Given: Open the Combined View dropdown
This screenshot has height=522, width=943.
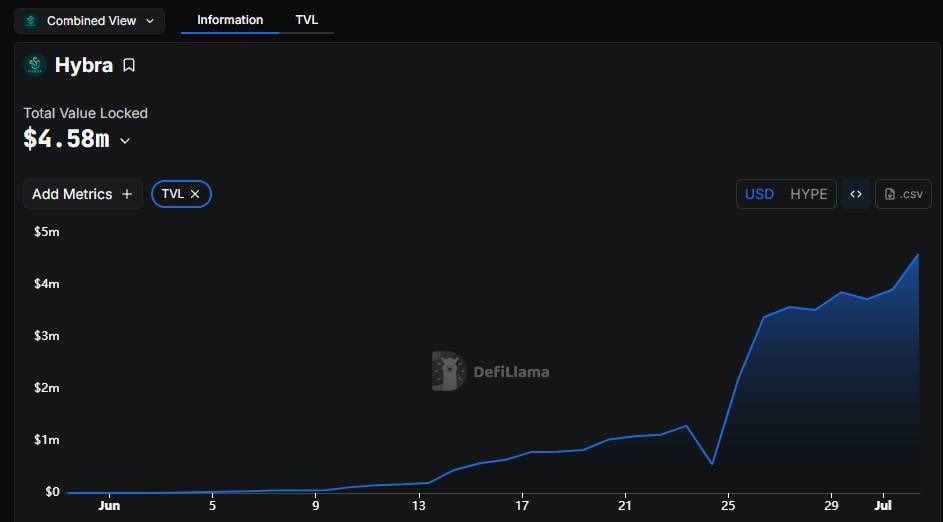Looking at the screenshot, I should 89,21.
